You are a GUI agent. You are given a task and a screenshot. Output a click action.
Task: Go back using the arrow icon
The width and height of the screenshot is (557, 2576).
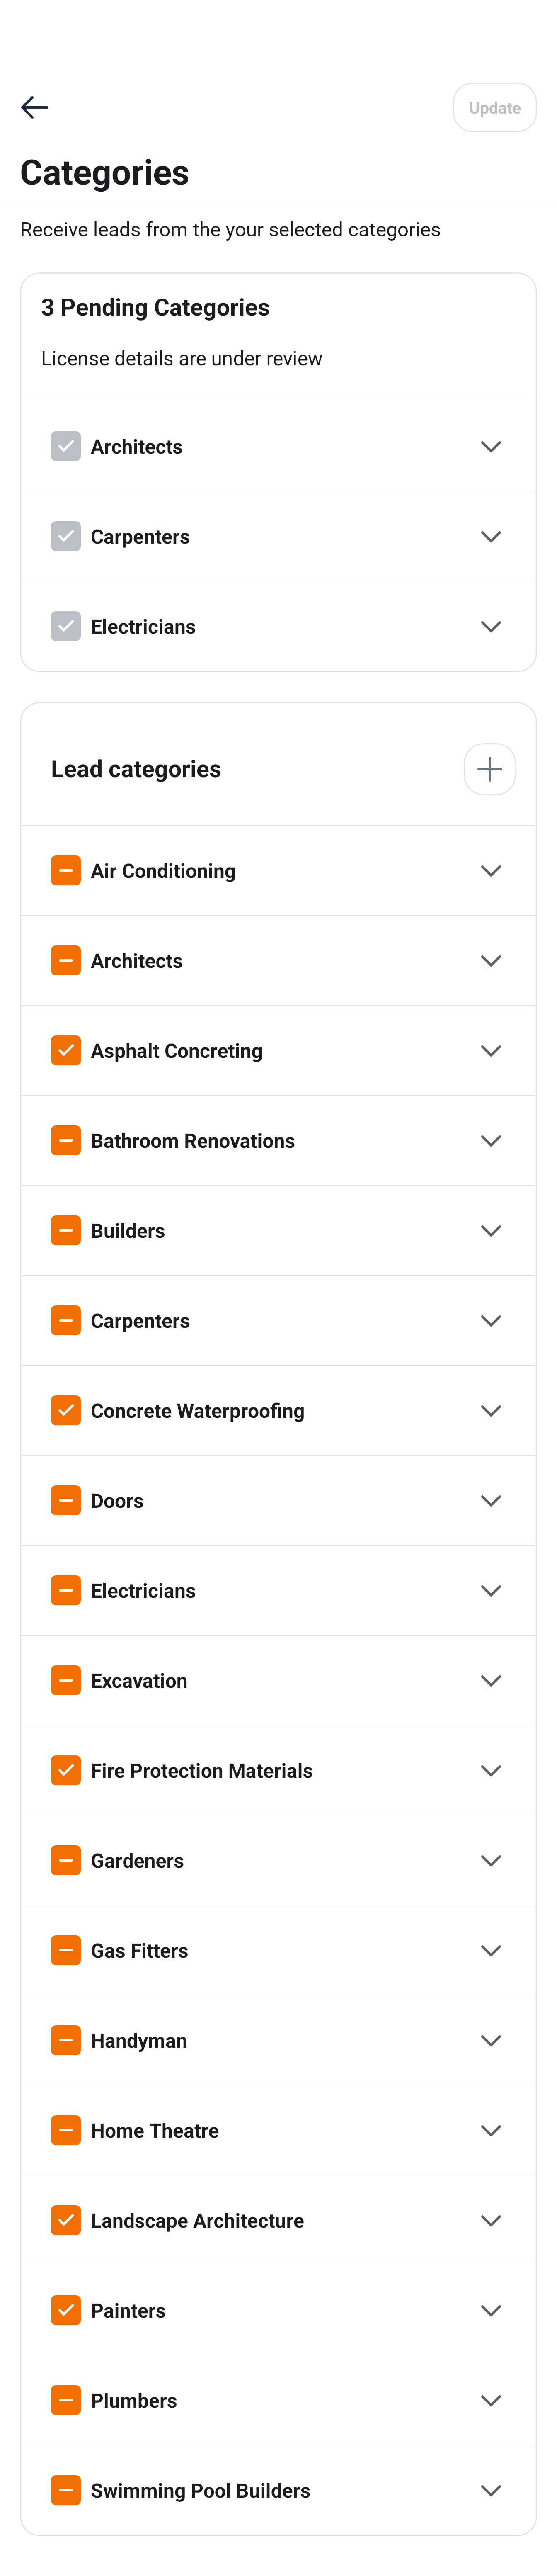[x=35, y=107]
